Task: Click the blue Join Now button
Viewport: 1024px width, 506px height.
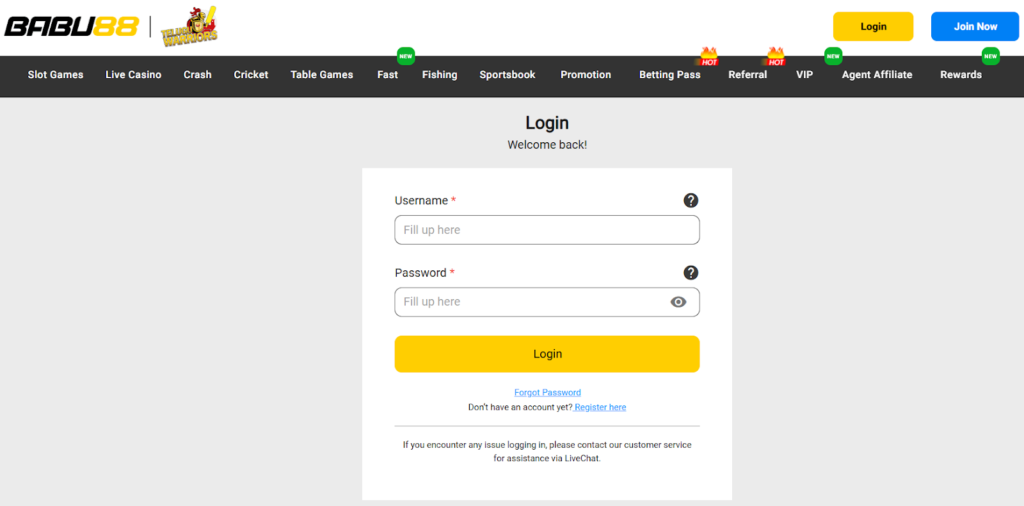Action: 974,27
